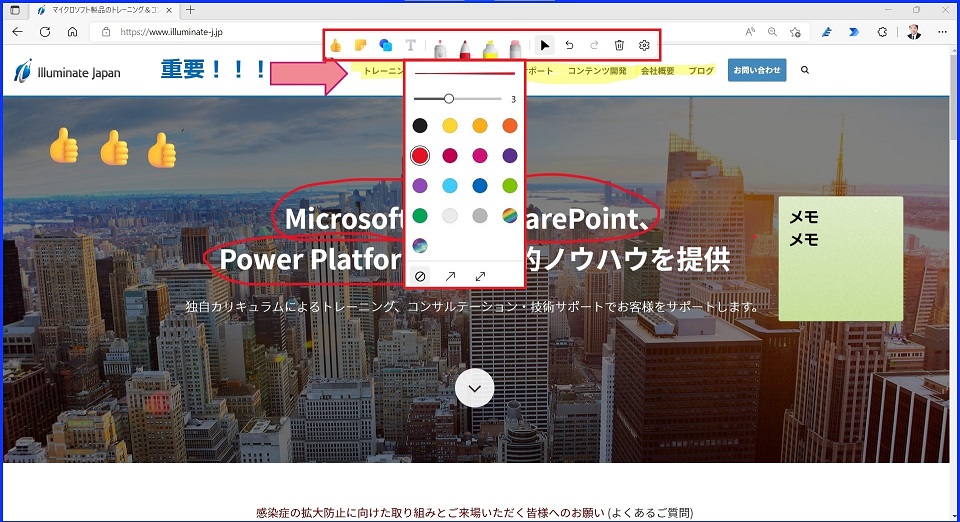Screen dimensions: 960x522
Task: Open the shapes tool
Action: [386, 45]
